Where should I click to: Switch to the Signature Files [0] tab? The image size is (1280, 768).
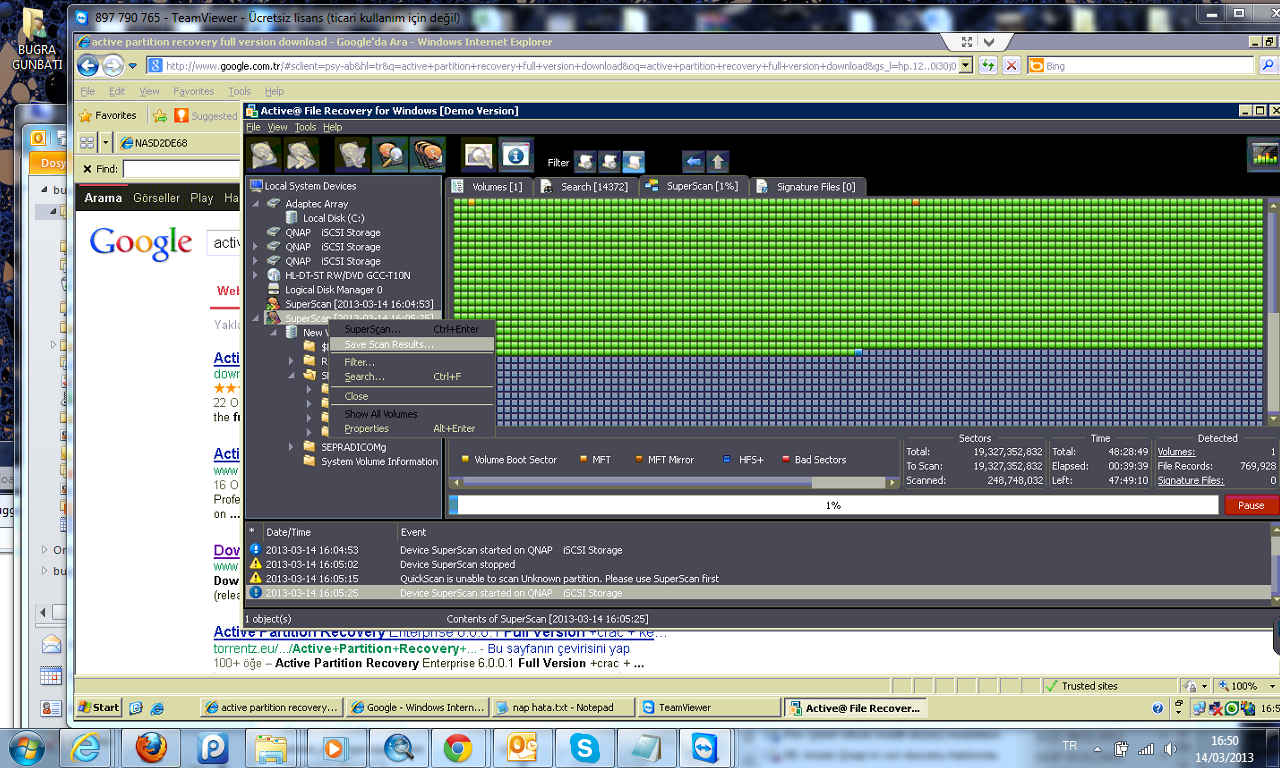tap(806, 186)
